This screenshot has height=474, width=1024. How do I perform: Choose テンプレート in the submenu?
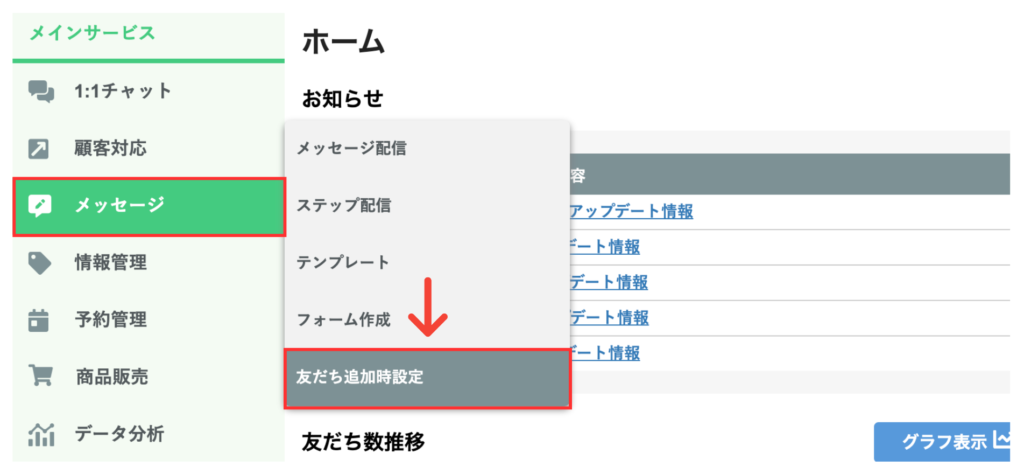click(x=343, y=263)
